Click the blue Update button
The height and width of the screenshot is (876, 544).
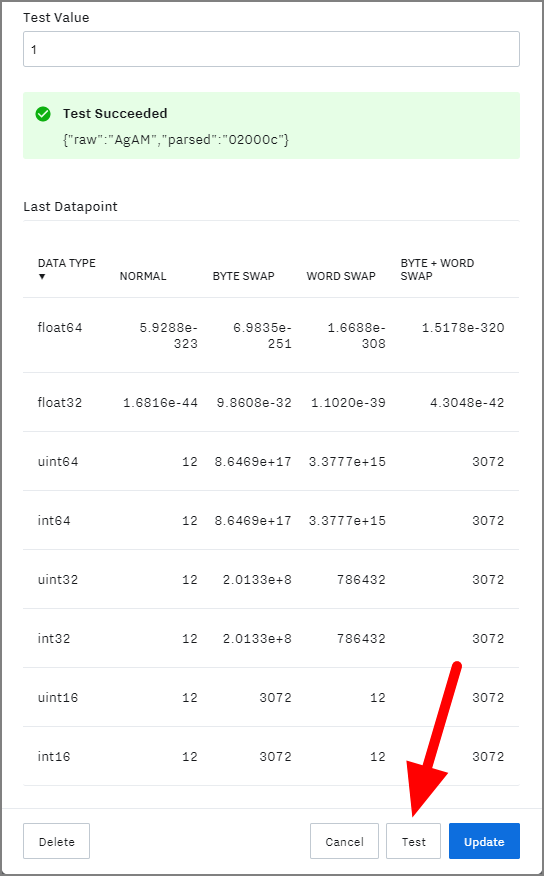coord(484,841)
